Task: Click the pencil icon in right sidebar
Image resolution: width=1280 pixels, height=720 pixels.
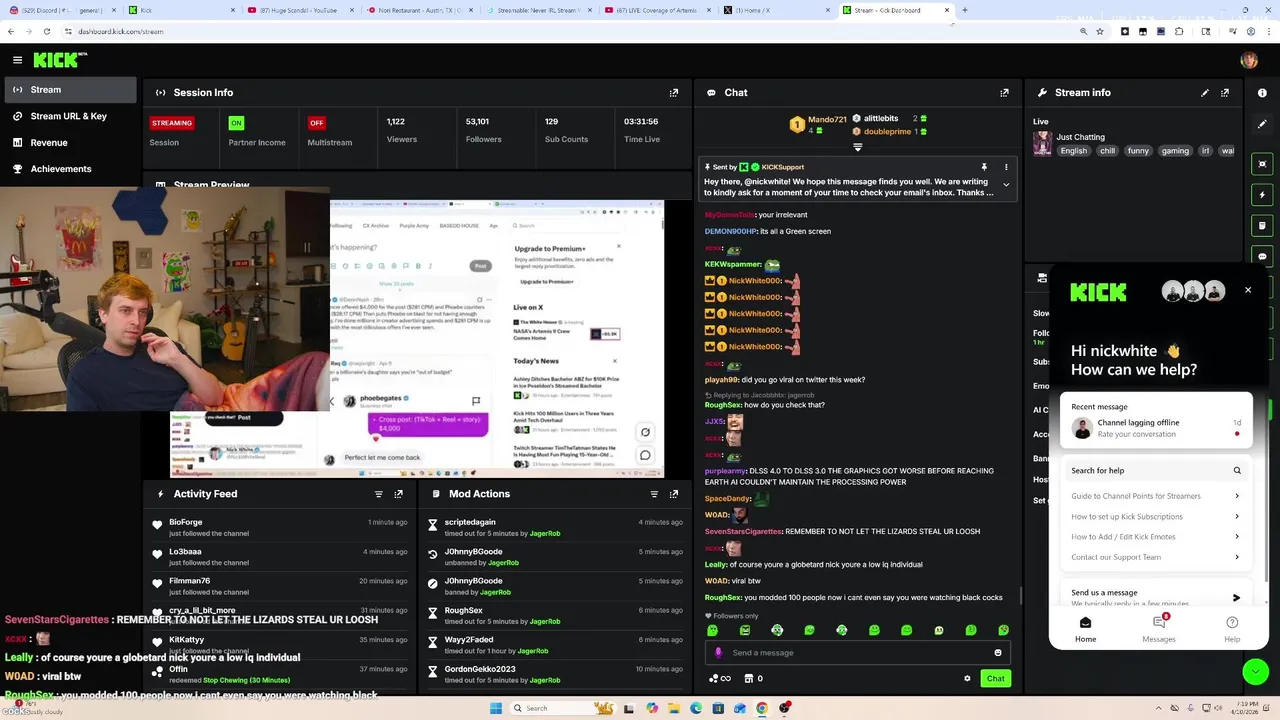Action: click(x=1262, y=124)
